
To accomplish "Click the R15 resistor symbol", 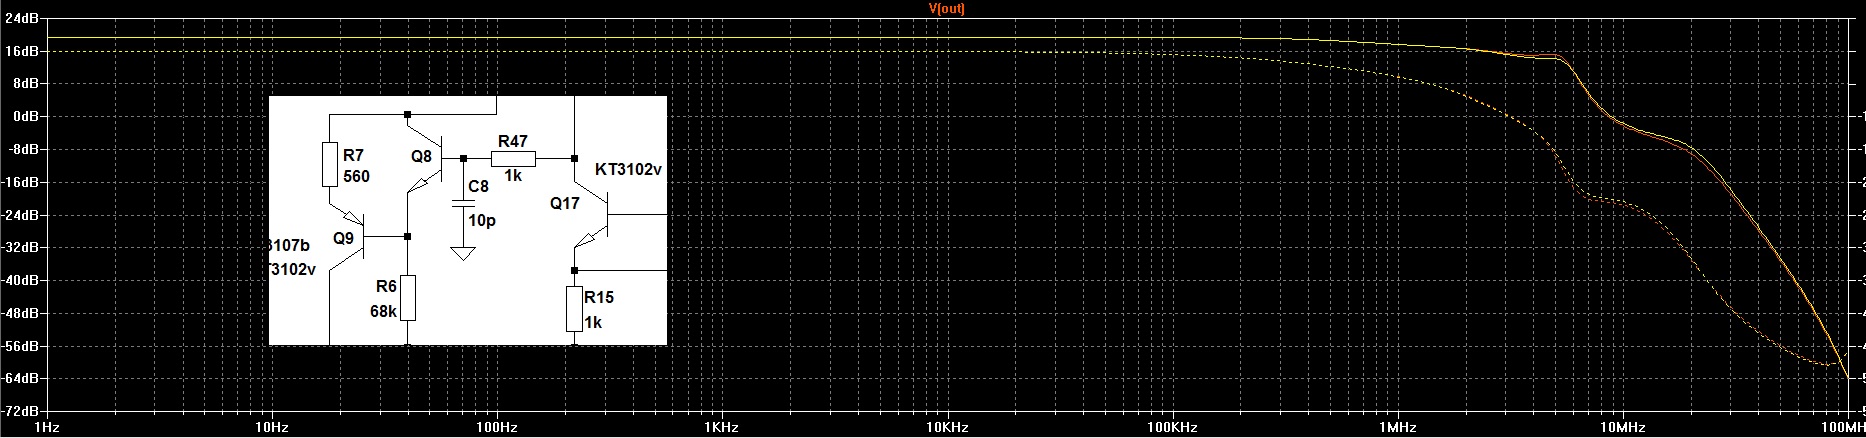I will 574,308.
